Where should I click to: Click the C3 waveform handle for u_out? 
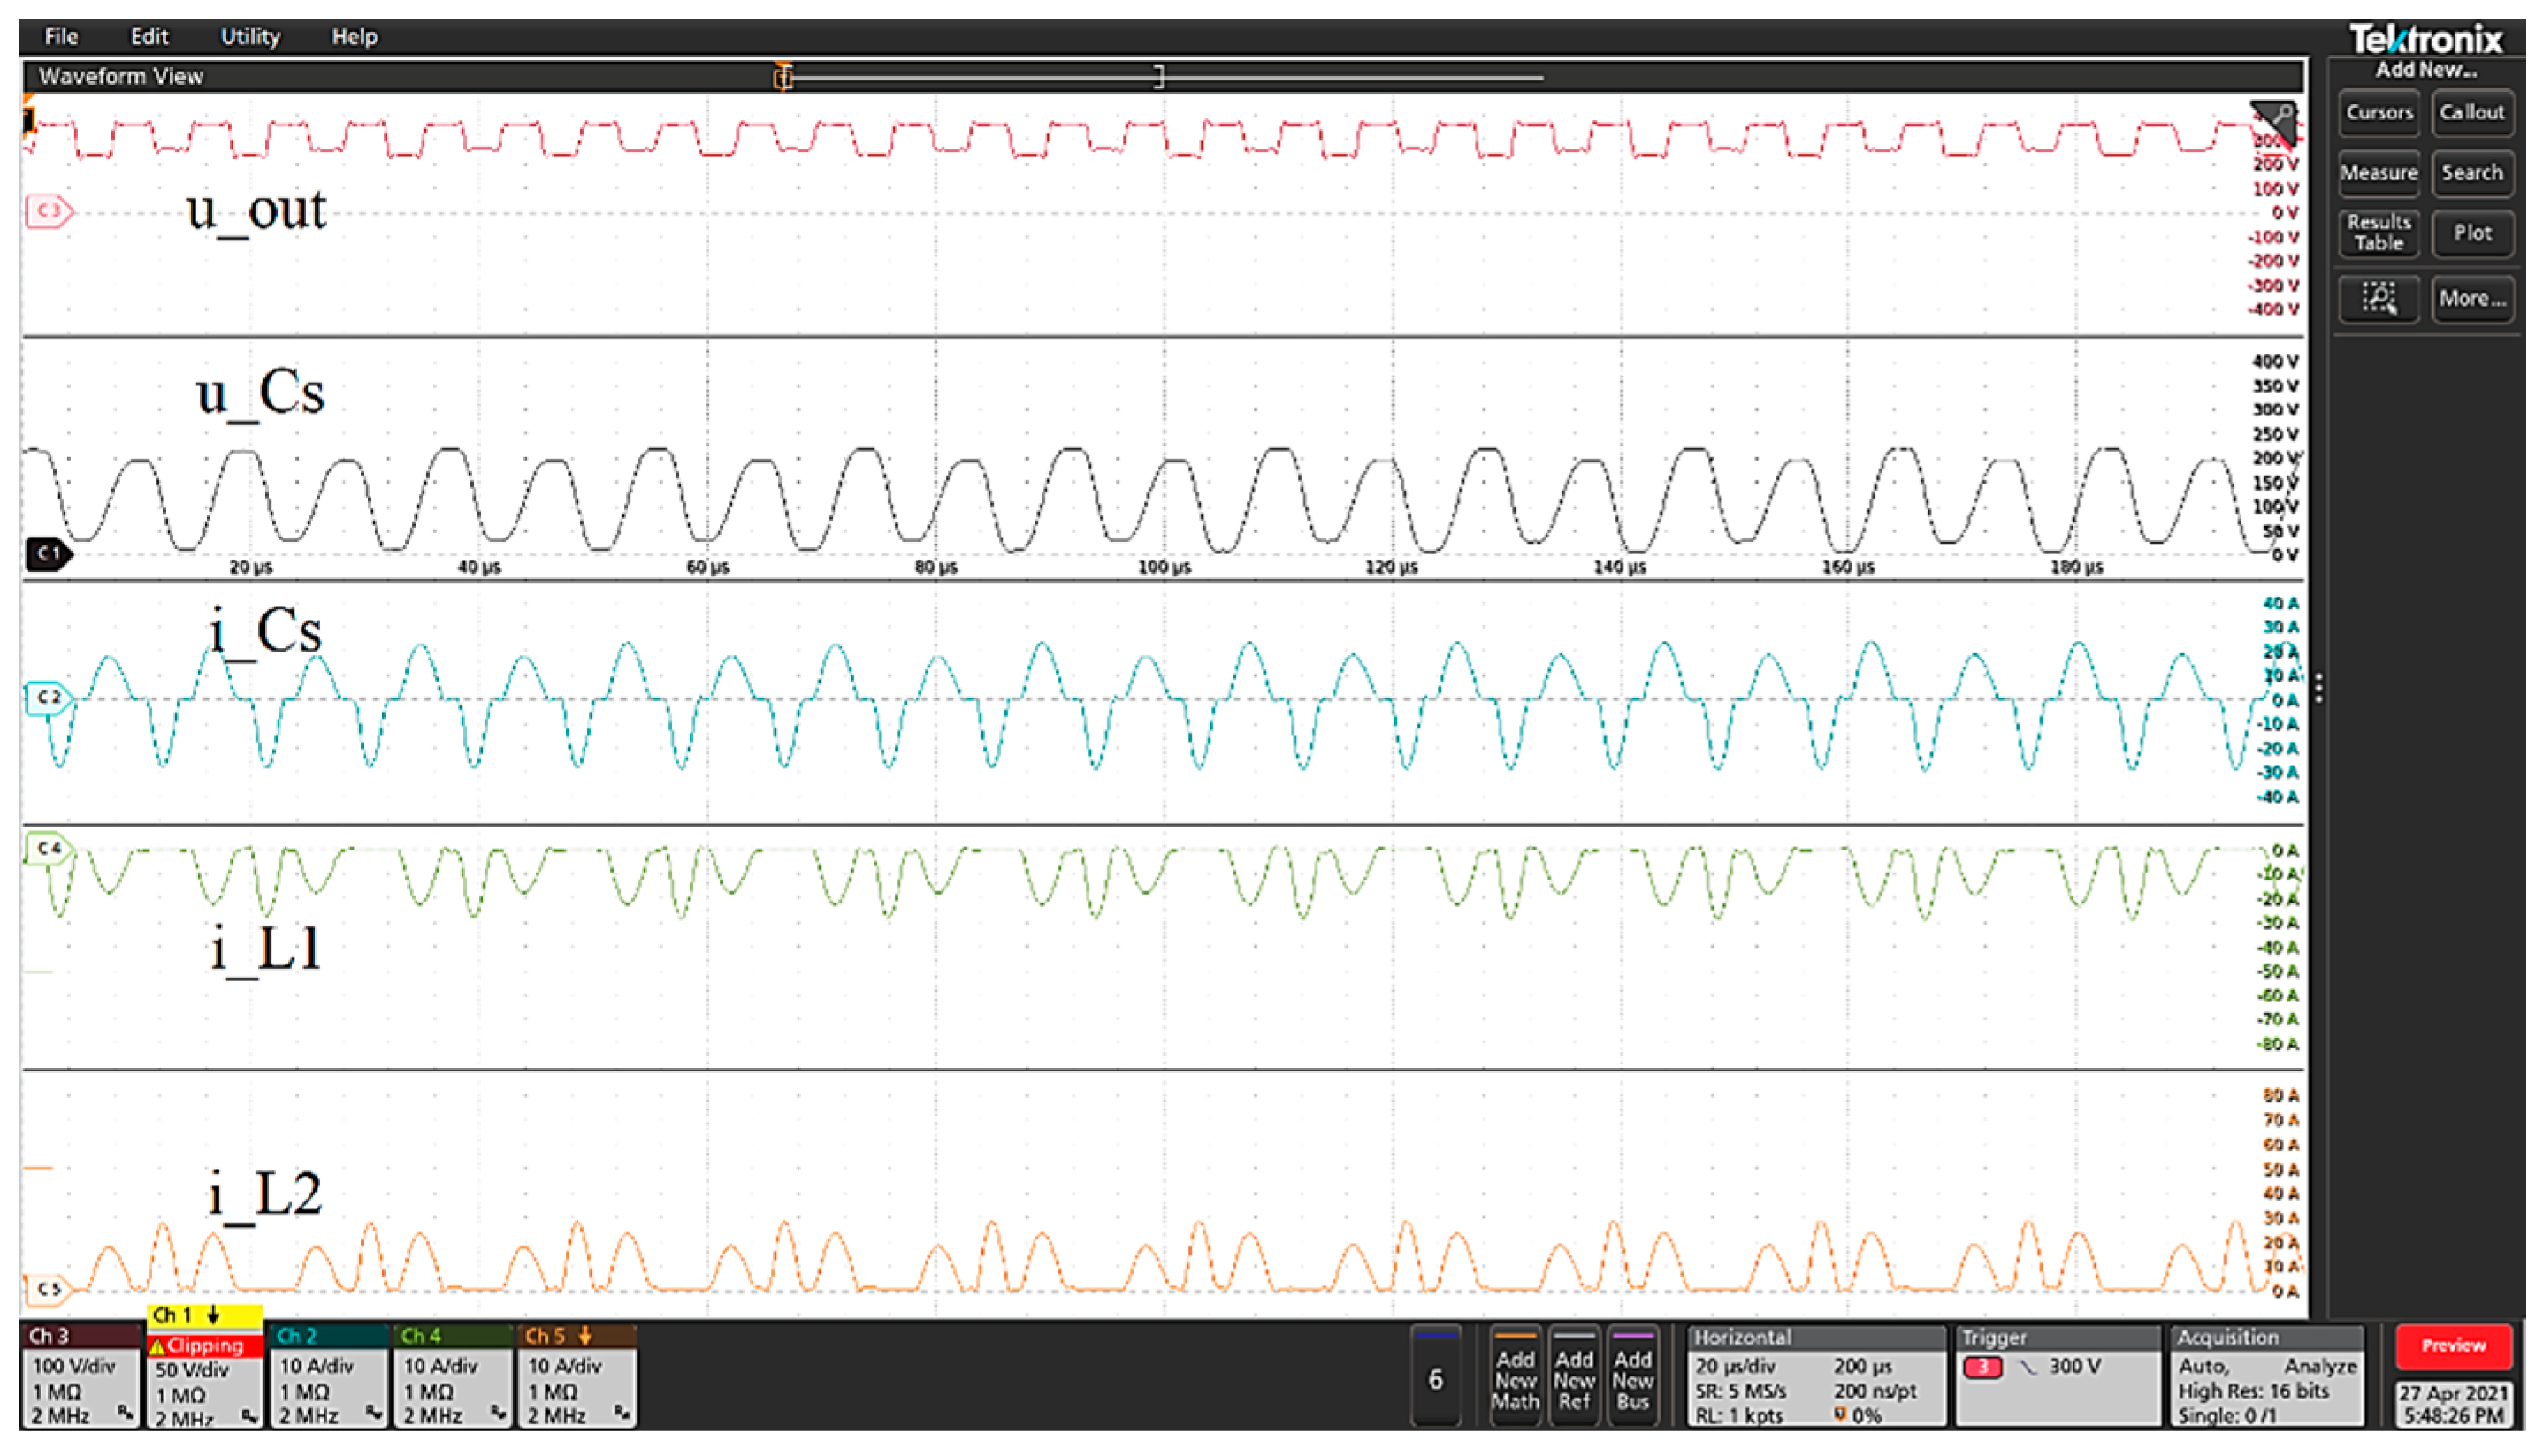coord(48,211)
